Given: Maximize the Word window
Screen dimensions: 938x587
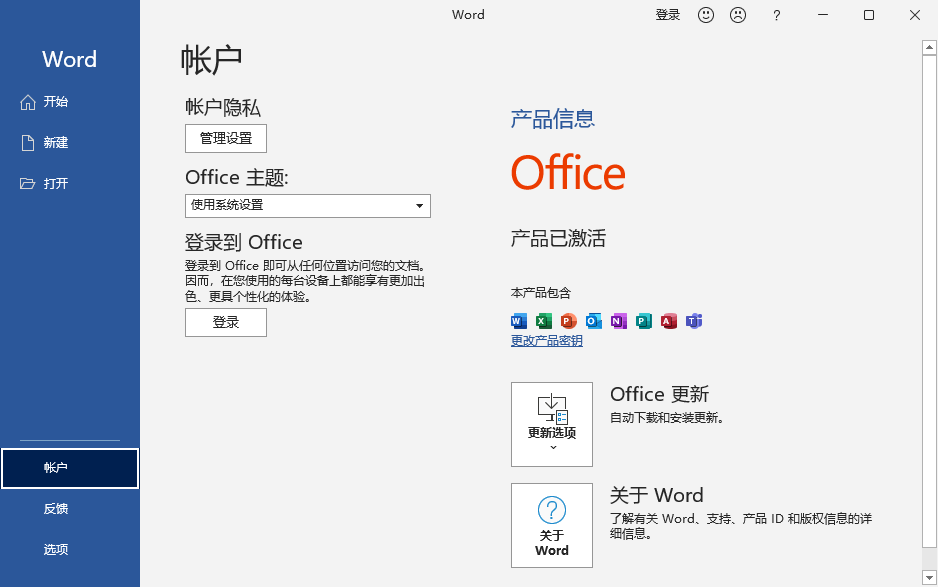Looking at the screenshot, I should coord(869,15).
